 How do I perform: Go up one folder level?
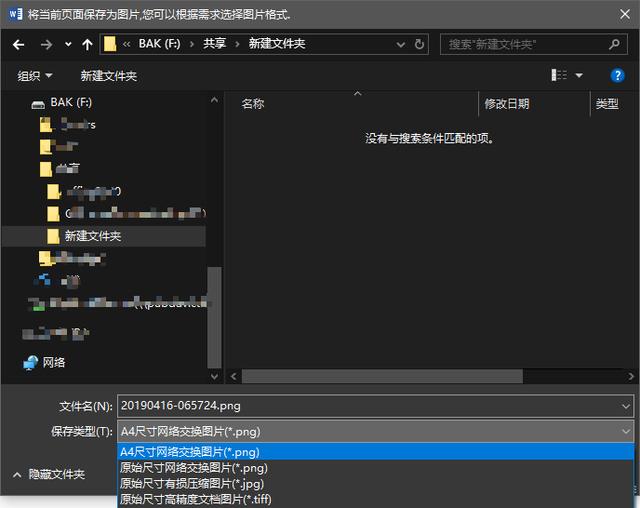87,44
